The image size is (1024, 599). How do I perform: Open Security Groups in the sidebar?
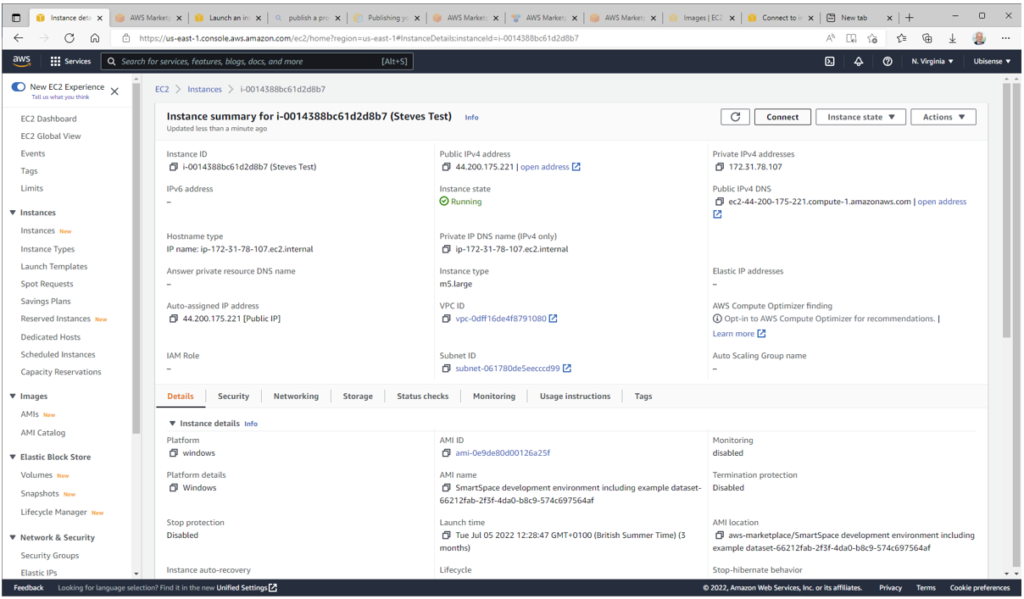point(50,556)
